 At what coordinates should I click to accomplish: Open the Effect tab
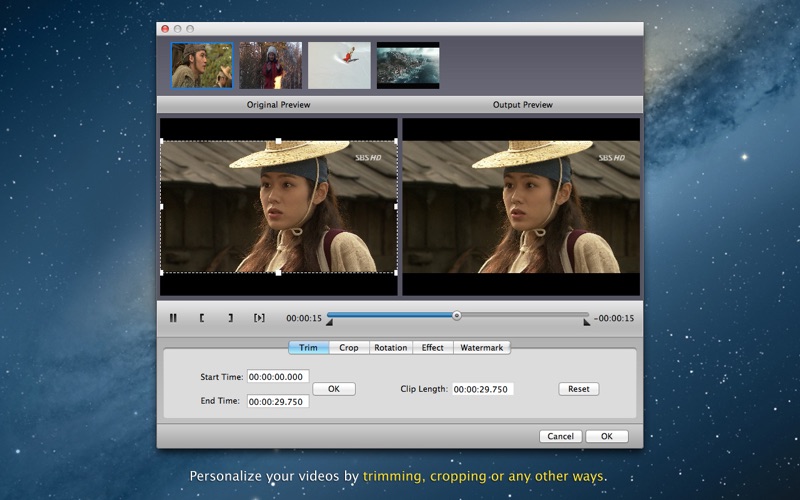[x=433, y=347]
